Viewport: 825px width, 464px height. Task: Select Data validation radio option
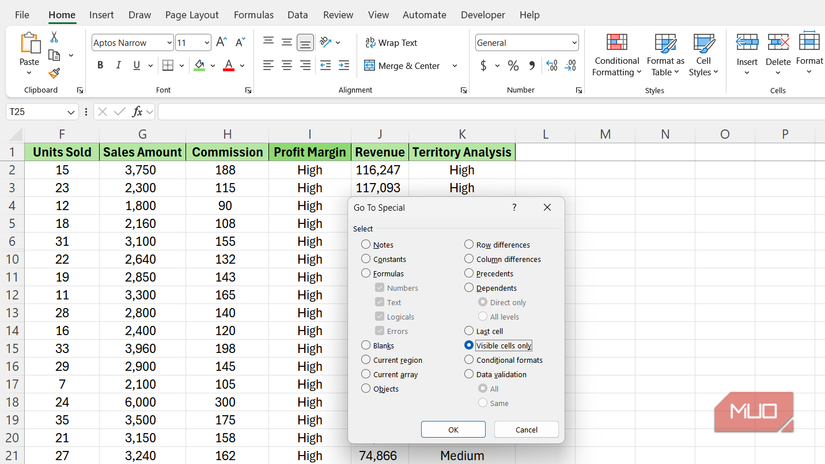[x=469, y=374]
